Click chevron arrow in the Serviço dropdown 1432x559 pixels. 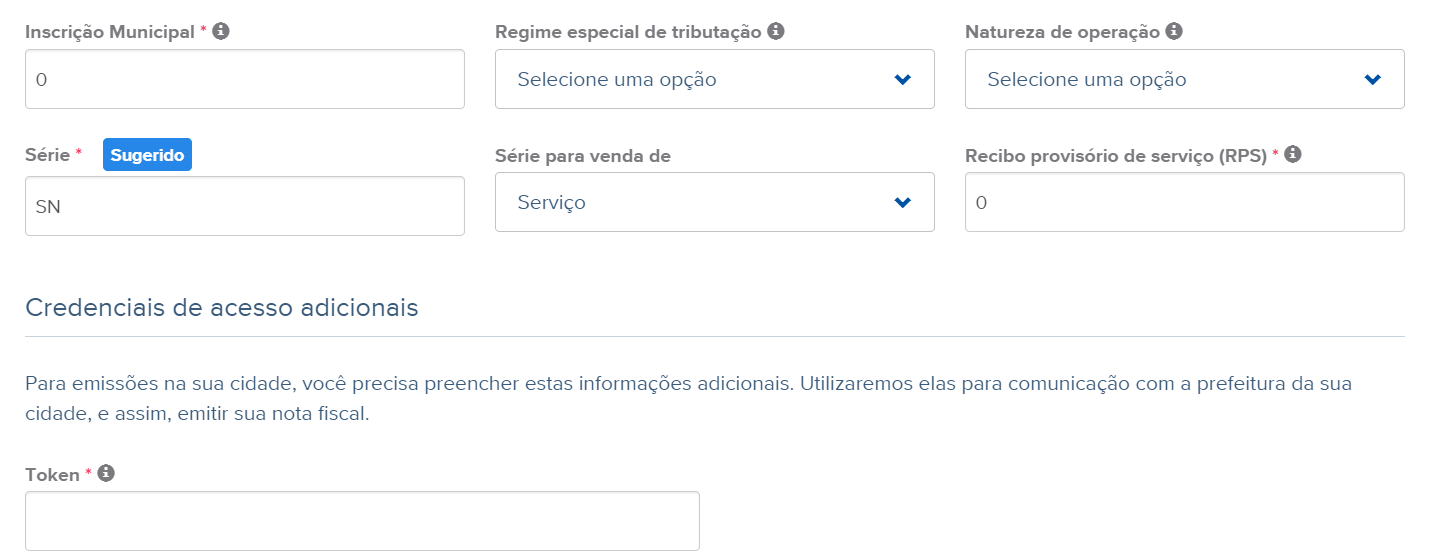tap(903, 203)
